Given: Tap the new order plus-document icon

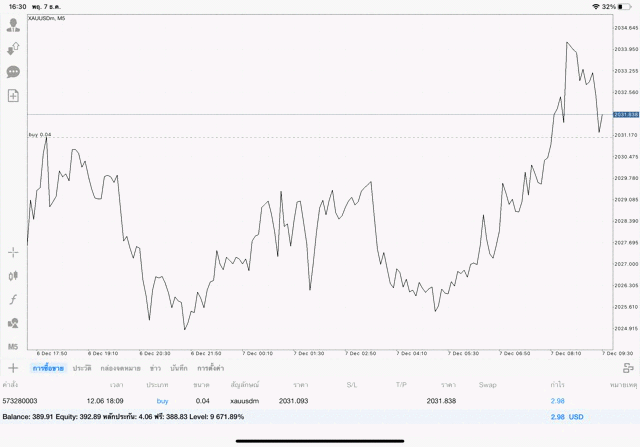Looking at the screenshot, I should 14,96.
